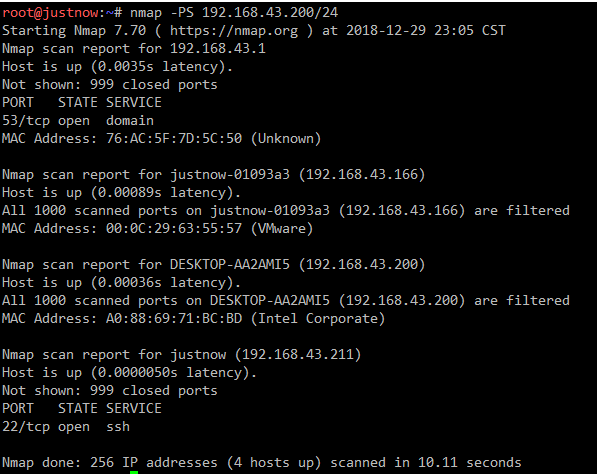Click the MAC address 76:AC:5F:7D:5C:50
The width and height of the screenshot is (597, 474).
tap(174, 139)
